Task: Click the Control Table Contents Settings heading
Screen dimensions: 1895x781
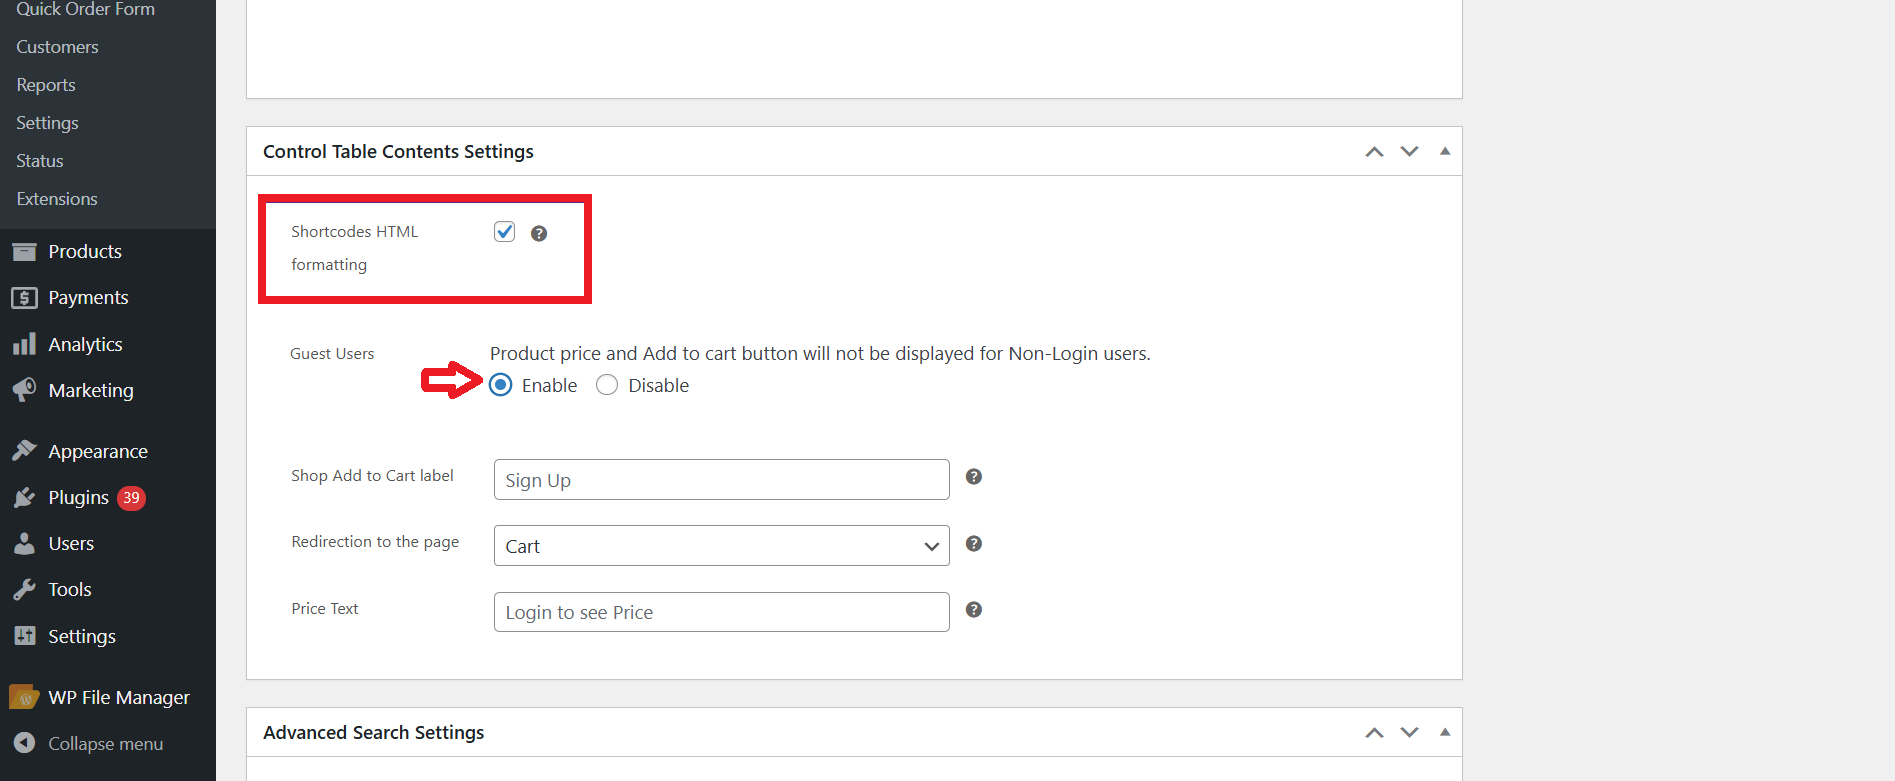Action: tap(398, 152)
